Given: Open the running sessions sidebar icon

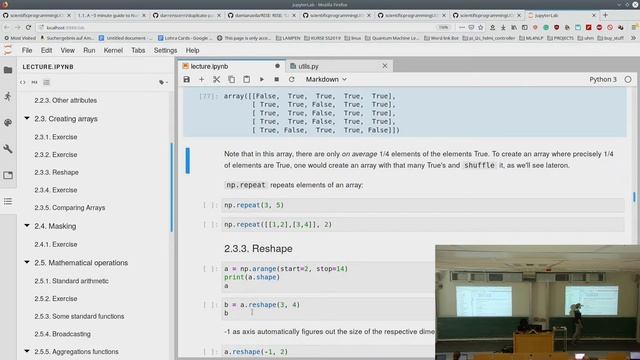Looking at the screenshot, I should point(8,96).
